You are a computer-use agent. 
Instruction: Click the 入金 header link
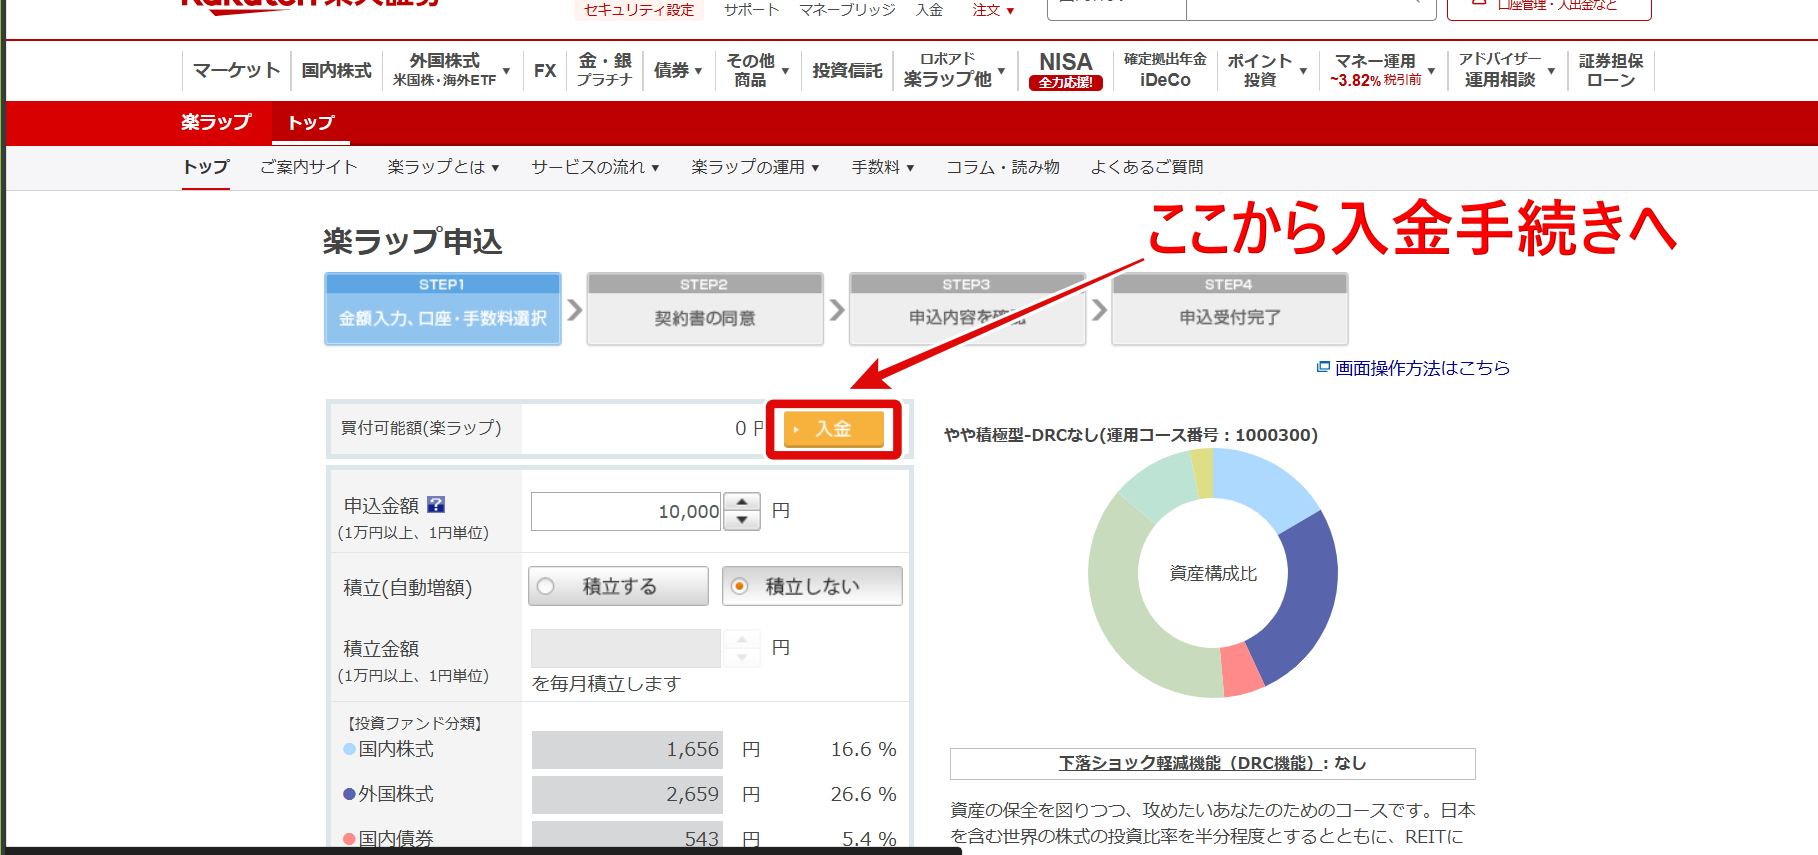930,9
